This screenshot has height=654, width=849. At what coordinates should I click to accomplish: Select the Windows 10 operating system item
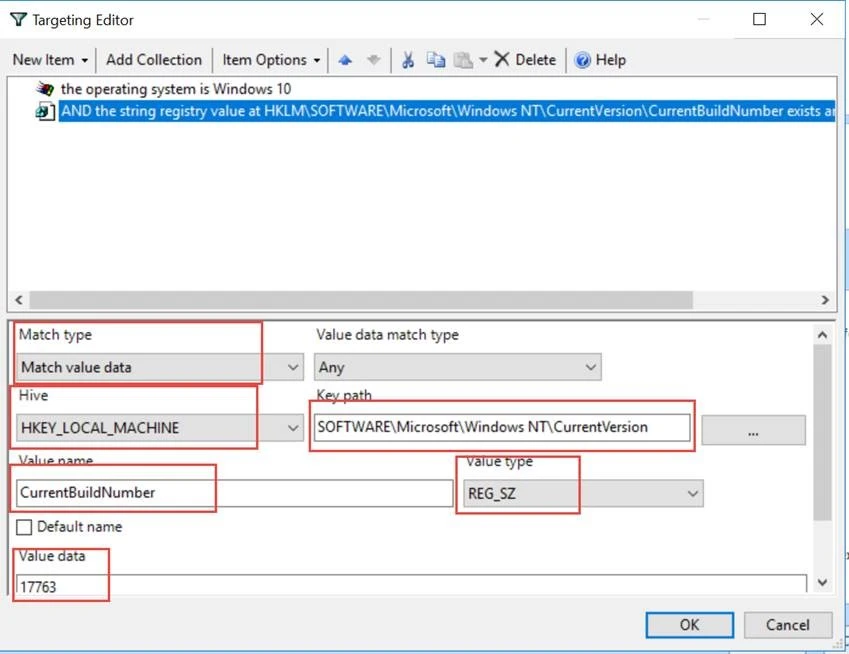tap(175, 89)
